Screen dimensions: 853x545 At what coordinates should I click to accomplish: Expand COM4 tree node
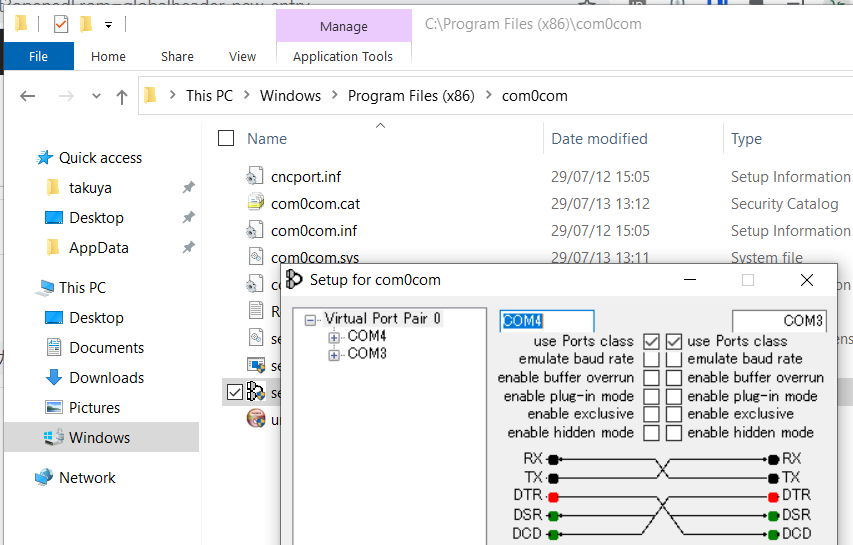coord(334,338)
